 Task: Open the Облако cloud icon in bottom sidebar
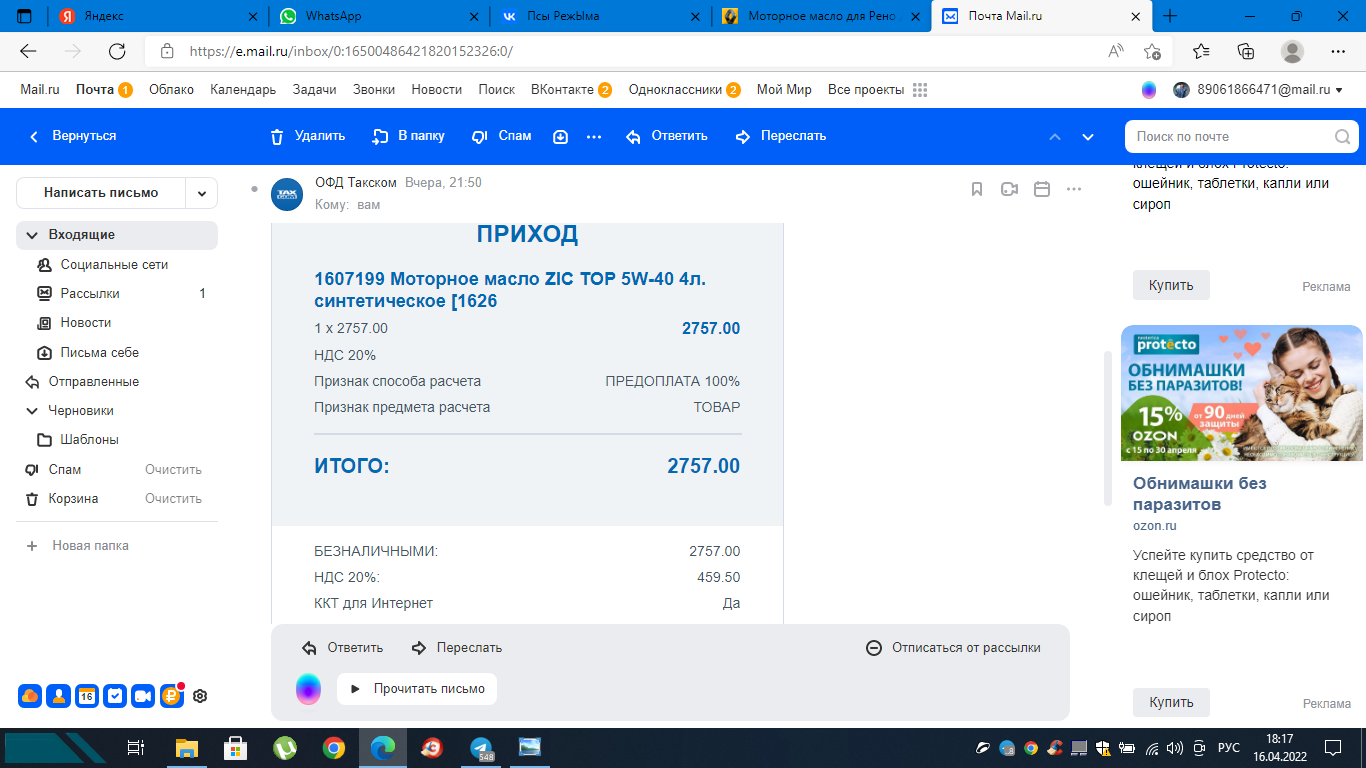click(x=29, y=696)
